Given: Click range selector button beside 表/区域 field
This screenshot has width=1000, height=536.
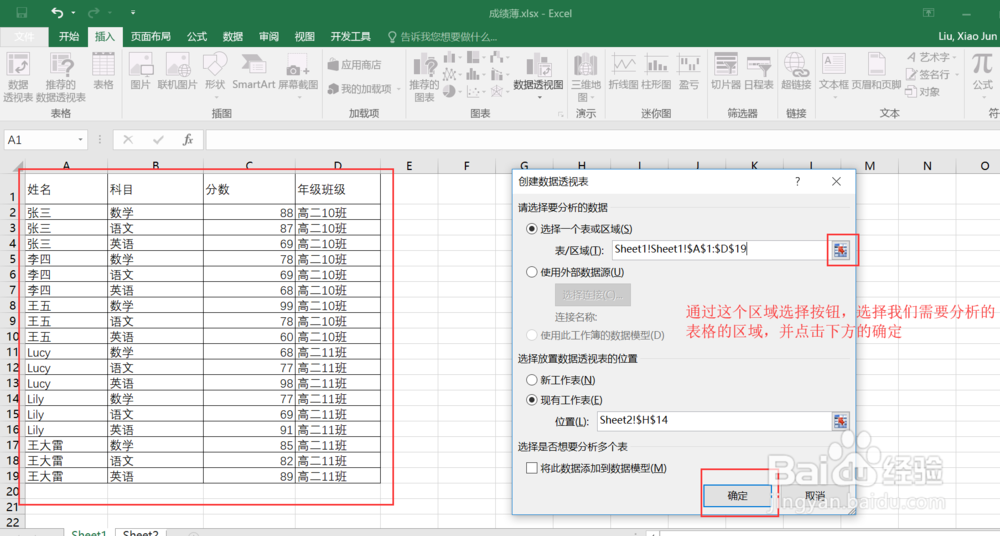Looking at the screenshot, I should 841,250.
